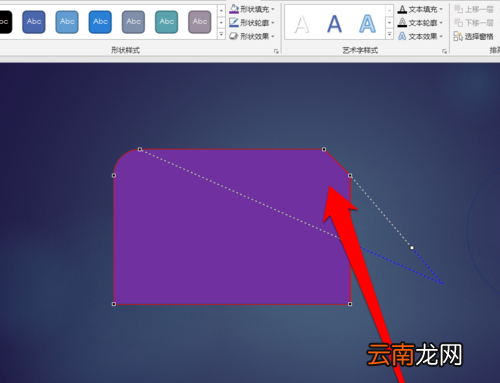The image size is (500, 383).
Task: Open the 形状效果 dropdown arrow
Action: [x=273, y=36]
